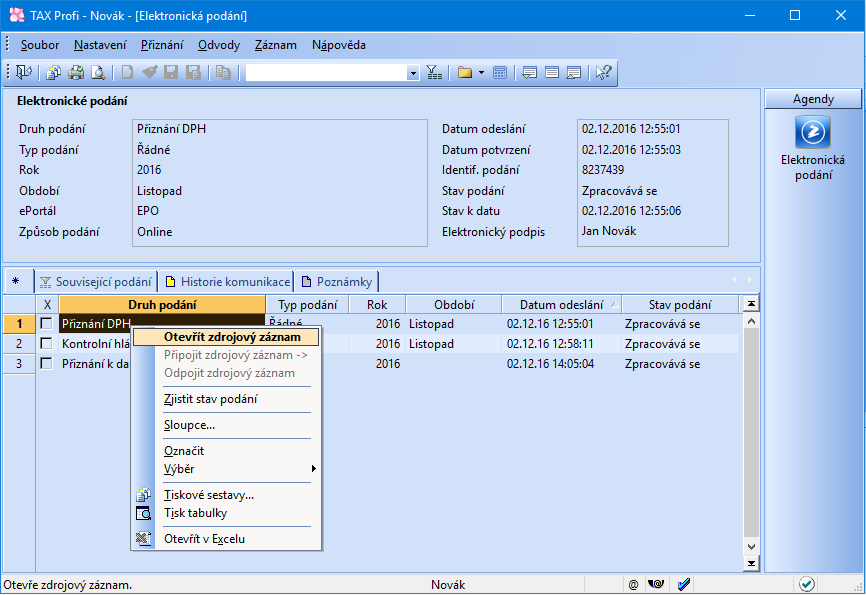Click the green checkmark status bar icon
The width and height of the screenshot is (866, 595).
click(806, 584)
